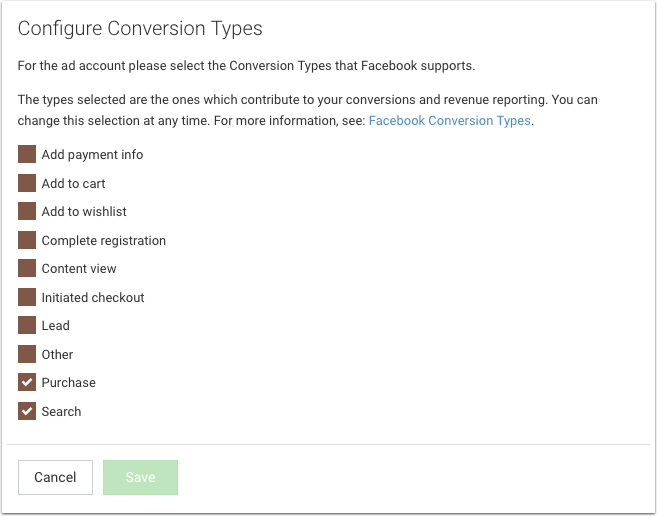The height and width of the screenshot is (516, 657).
Task: Deselect the Search checkbox
Action: pos(26,411)
